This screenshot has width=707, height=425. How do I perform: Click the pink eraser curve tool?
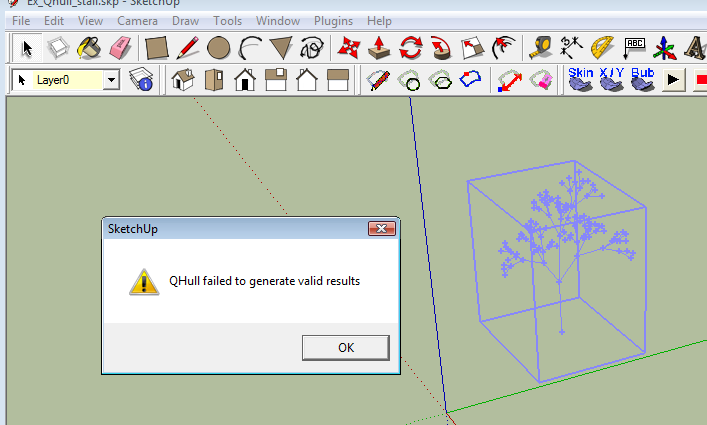point(541,80)
